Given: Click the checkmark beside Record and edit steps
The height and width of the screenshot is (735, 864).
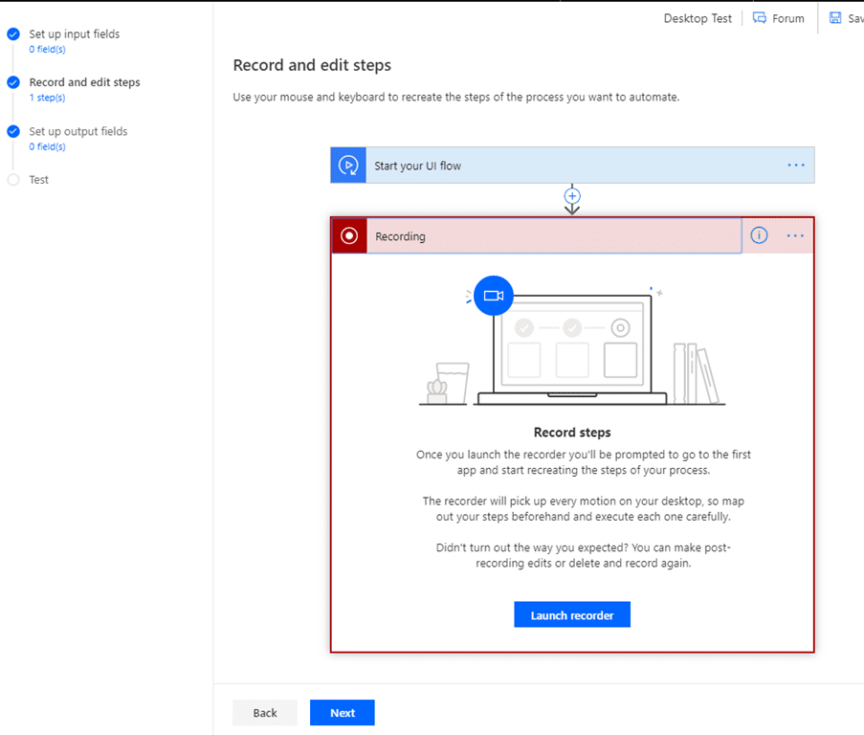Looking at the screenshot, I should (x=13, y=83).
